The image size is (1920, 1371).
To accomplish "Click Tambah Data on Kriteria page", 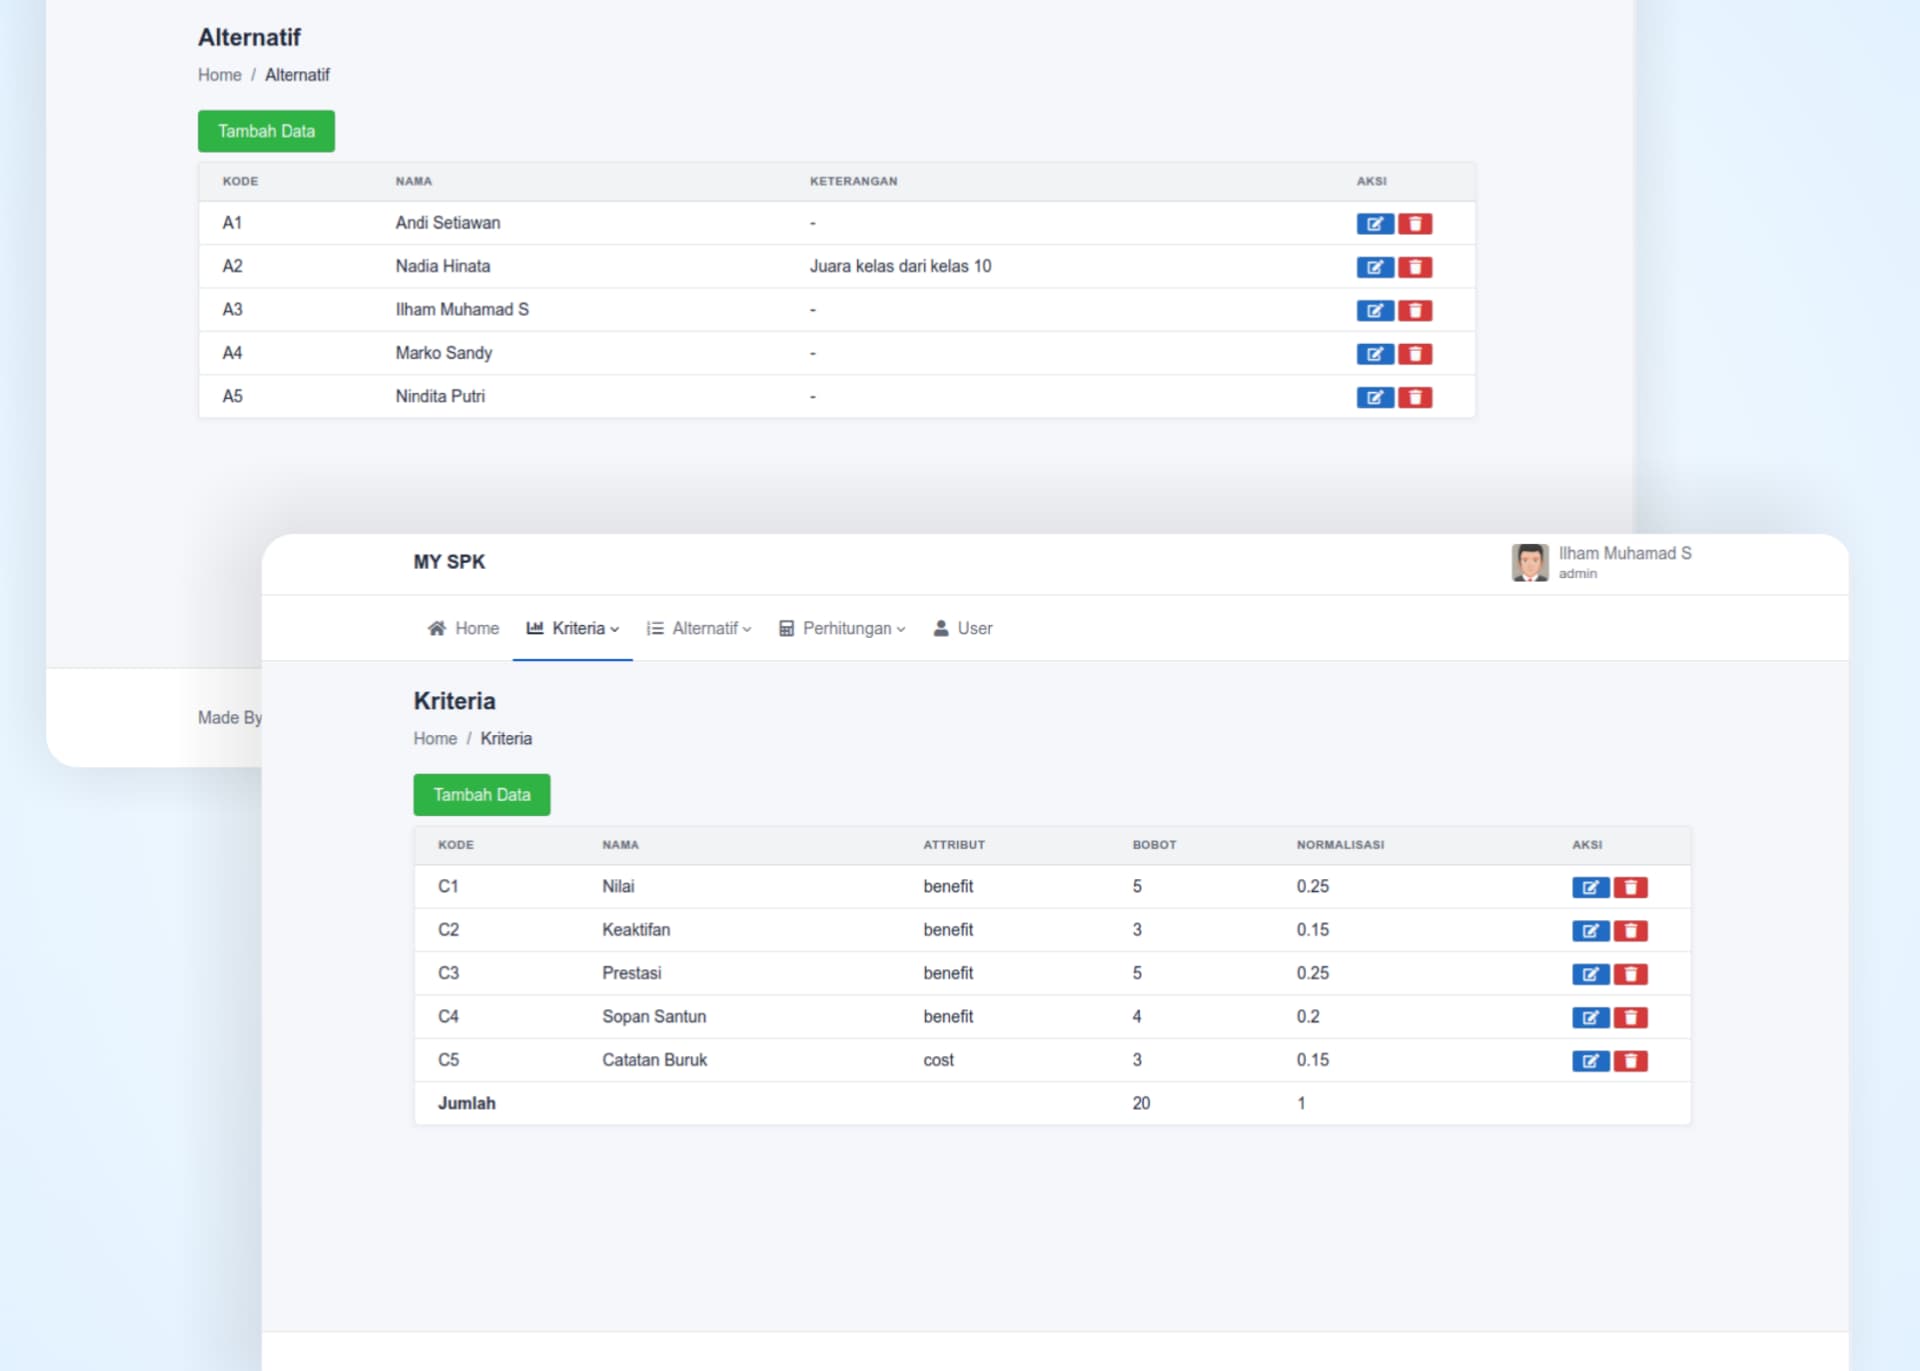I will [481, 795].
